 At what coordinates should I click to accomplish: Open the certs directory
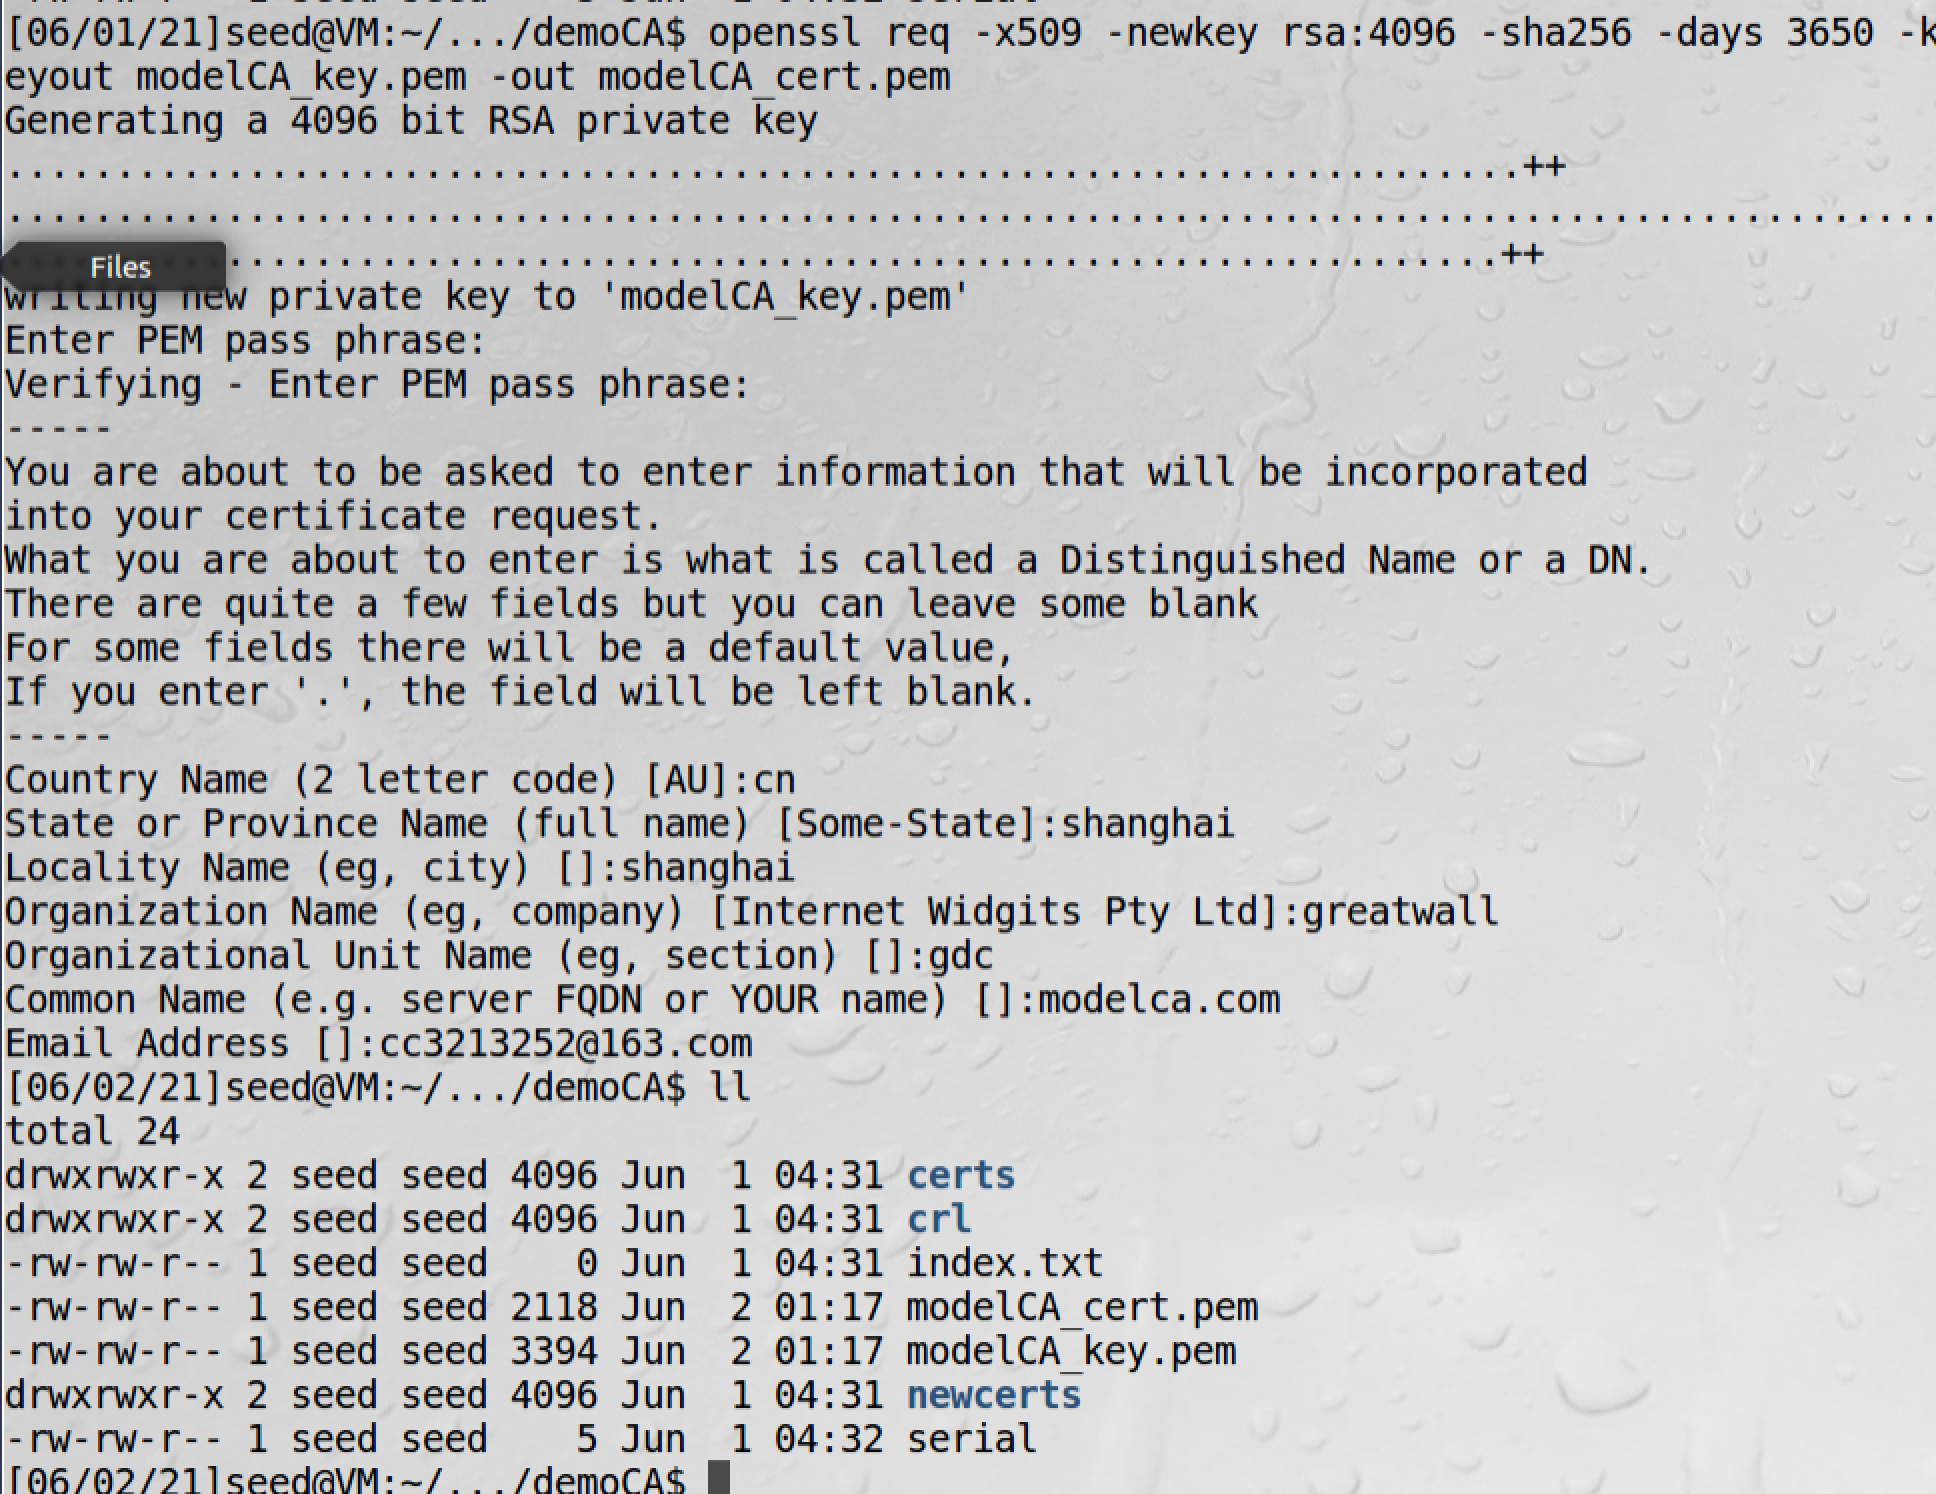962,1174
